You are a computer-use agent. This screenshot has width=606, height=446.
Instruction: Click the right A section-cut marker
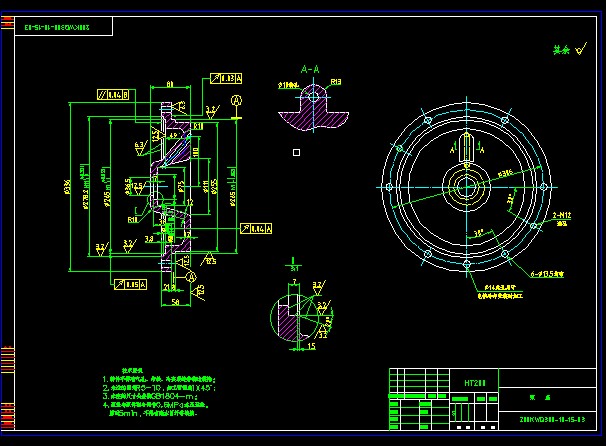(481, 148)
